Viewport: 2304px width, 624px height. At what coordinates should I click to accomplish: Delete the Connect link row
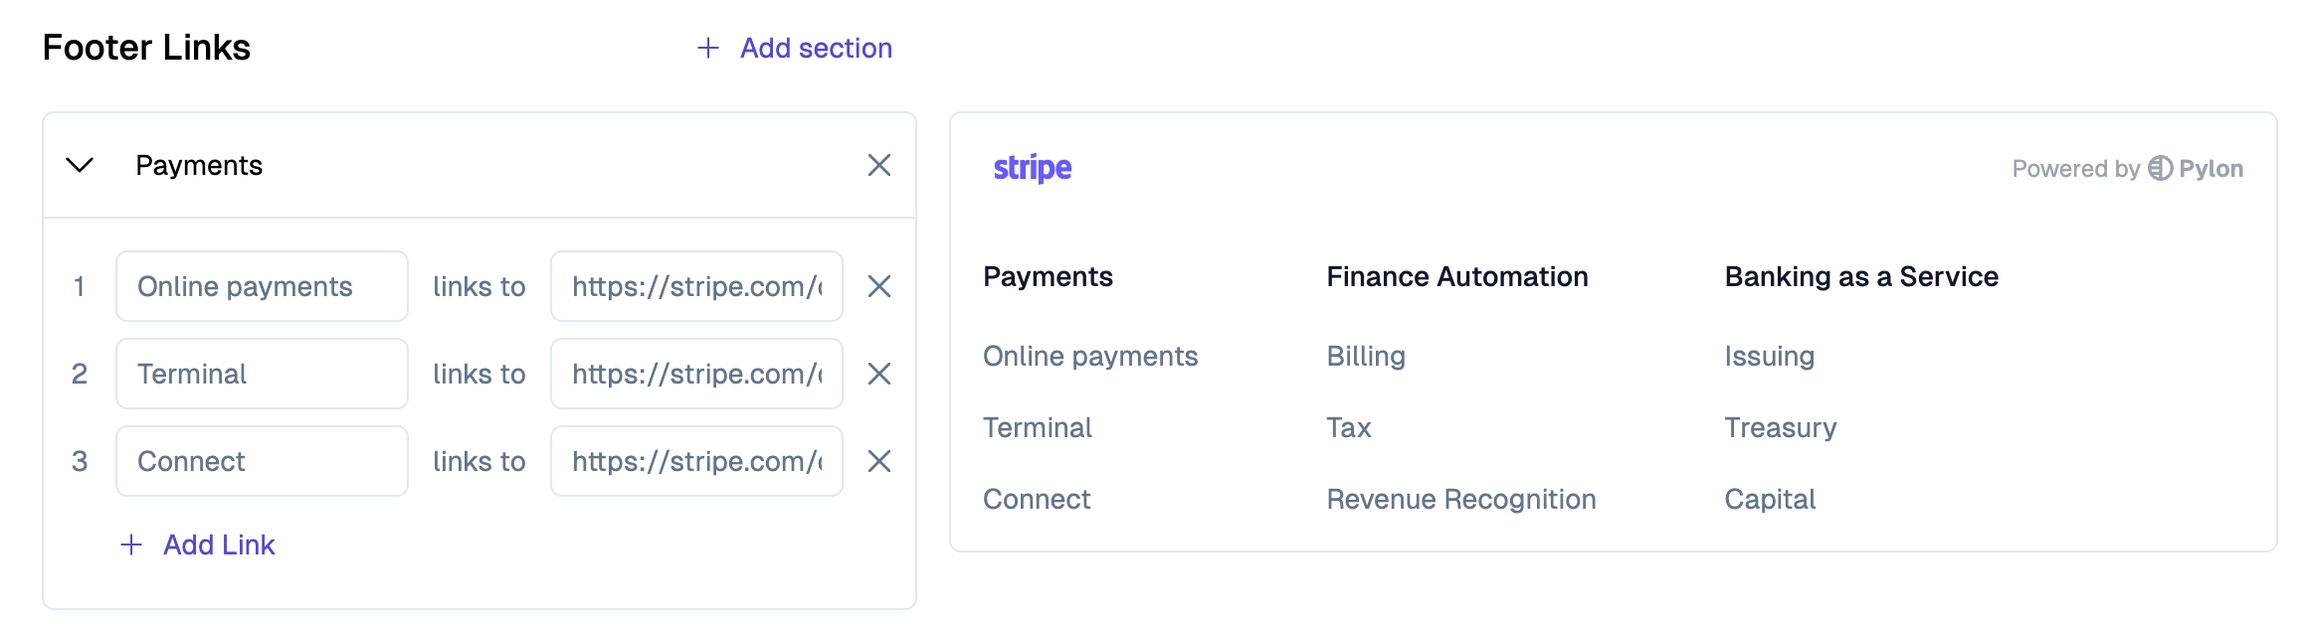point(879,461)
